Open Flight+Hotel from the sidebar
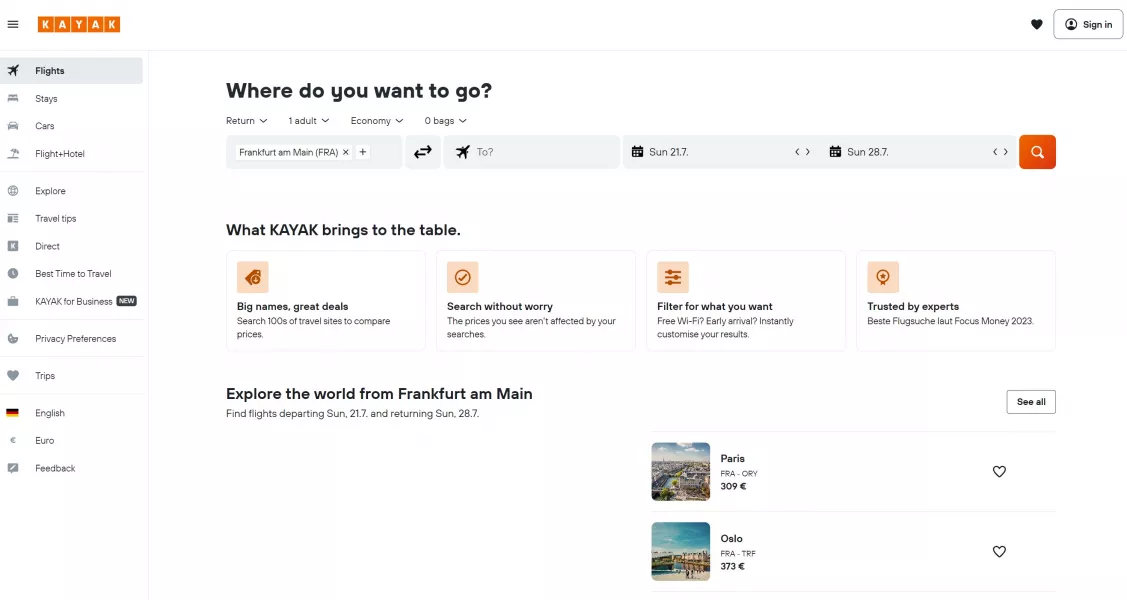 (71, 154)
